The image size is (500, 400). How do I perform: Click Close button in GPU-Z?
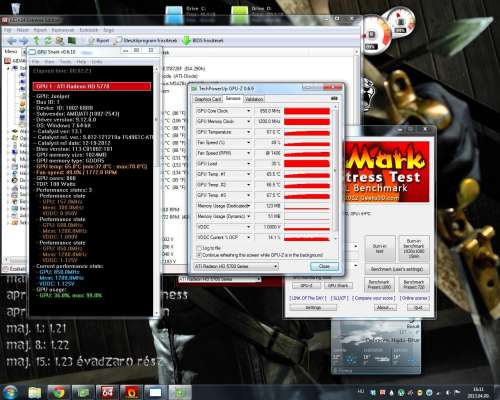pos(324,266)
